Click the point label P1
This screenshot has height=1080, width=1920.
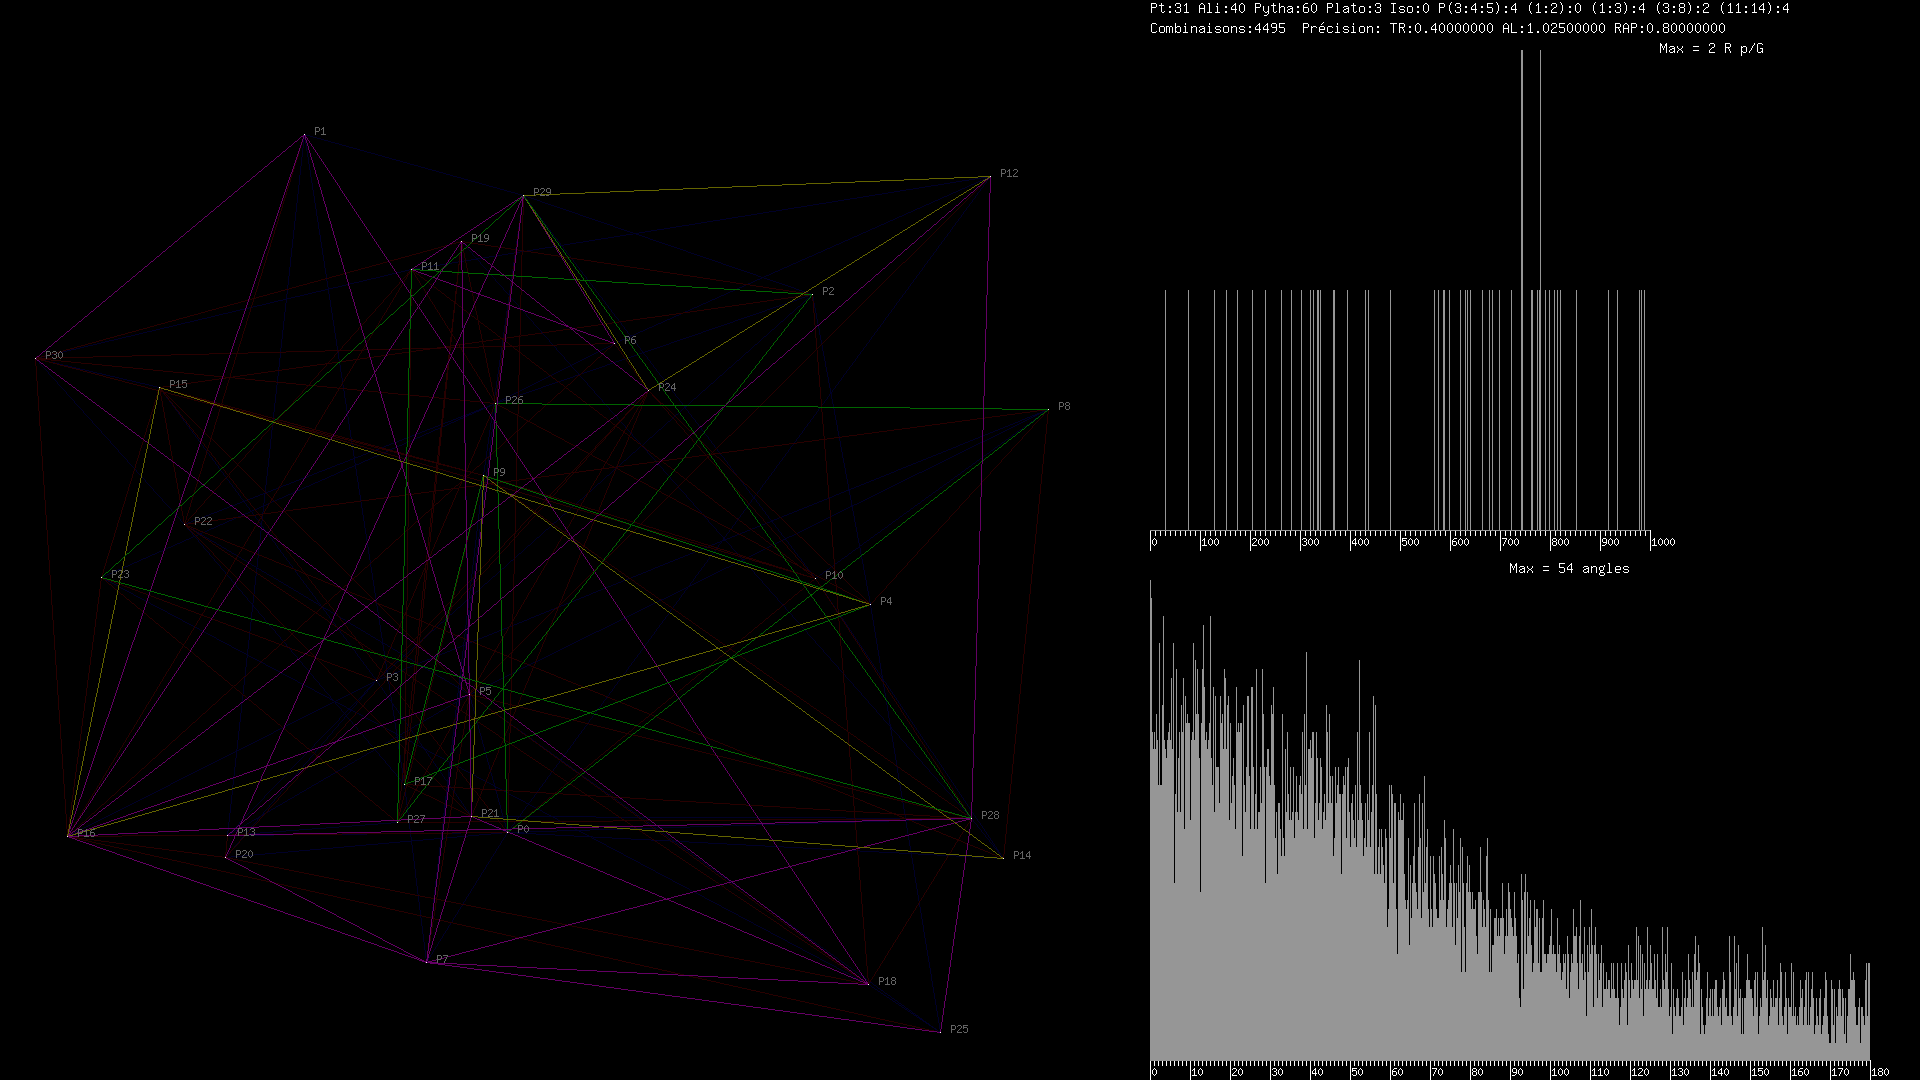[320, 132]
